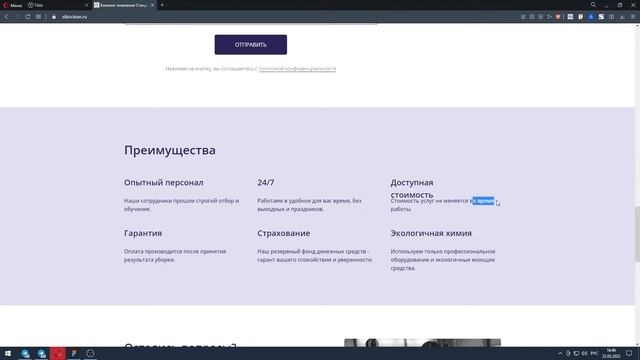Click the Страхование heading
The image size is (640, 360).
[x=284, y=233]
